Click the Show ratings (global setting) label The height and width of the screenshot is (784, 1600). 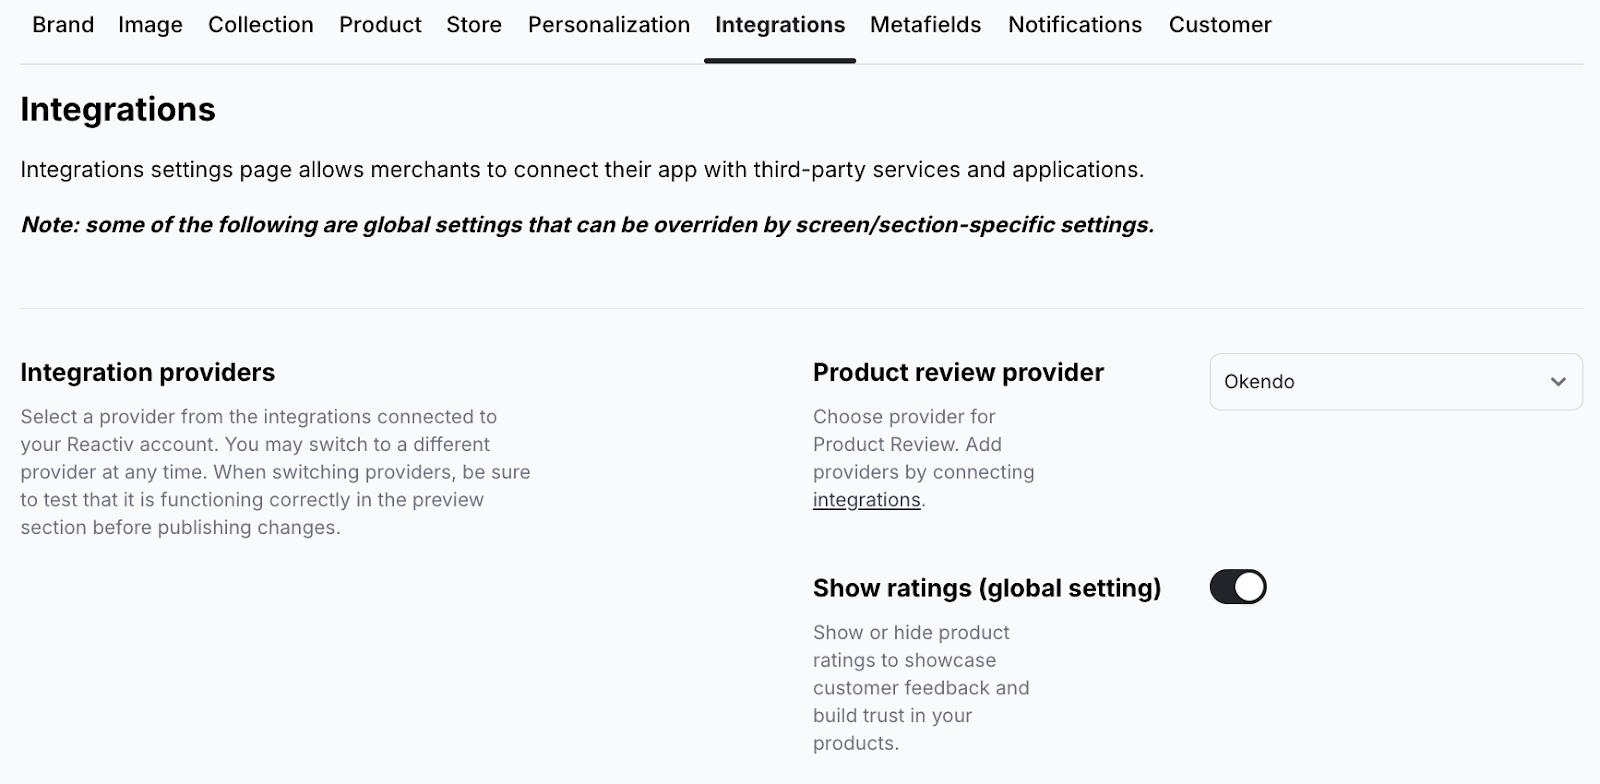986,588
